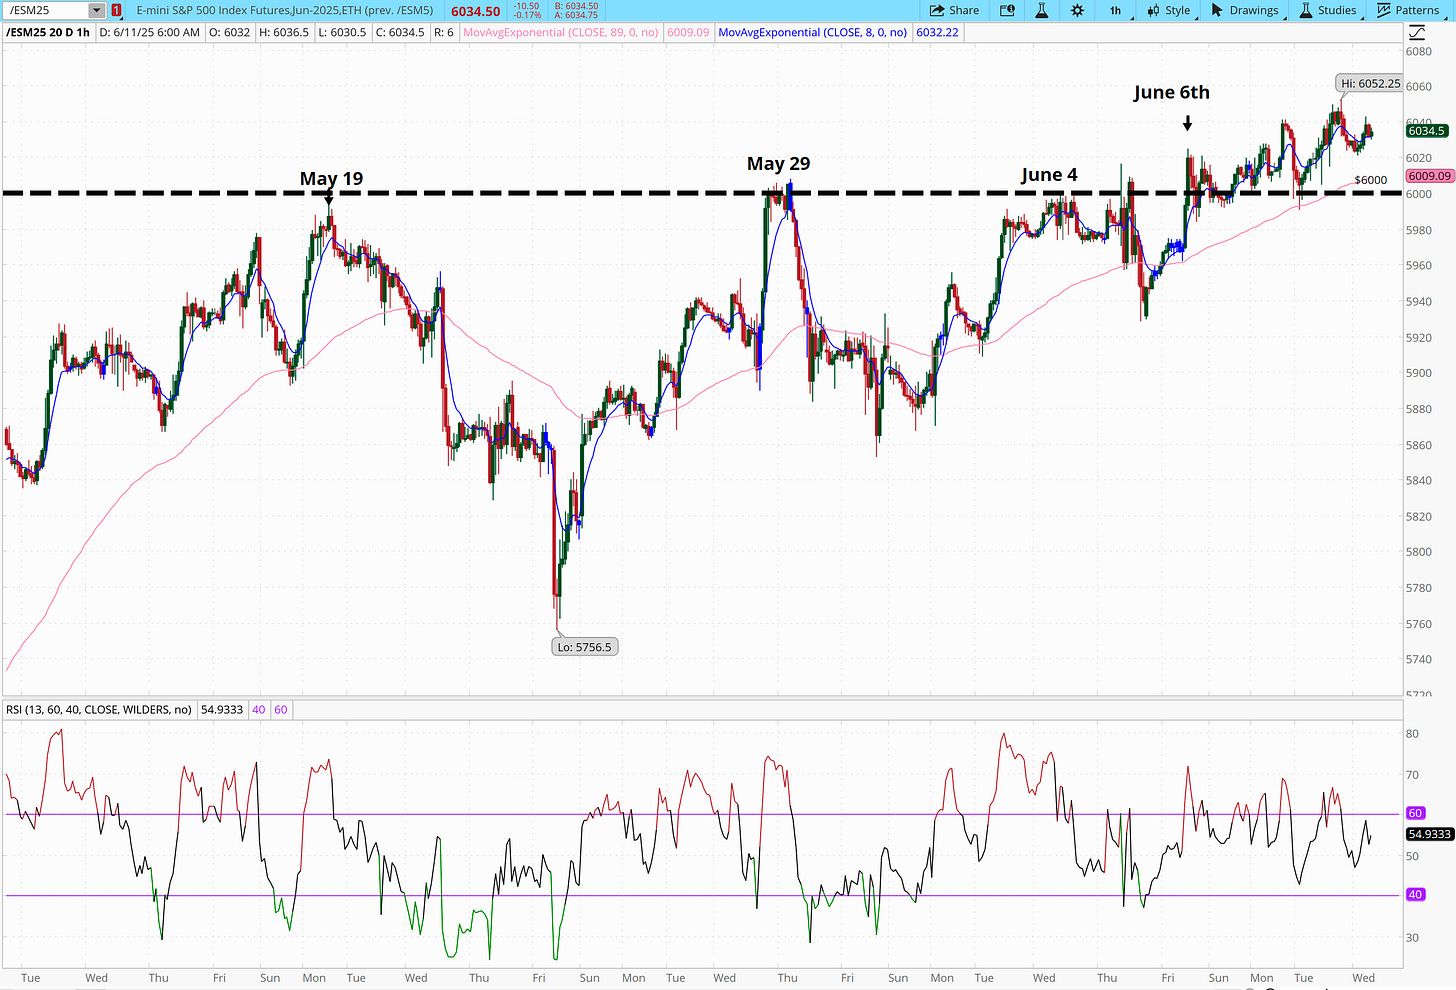The image size is (1456, 990).
Task: Open the Style candlestick menu
Action: (1169, 10)
